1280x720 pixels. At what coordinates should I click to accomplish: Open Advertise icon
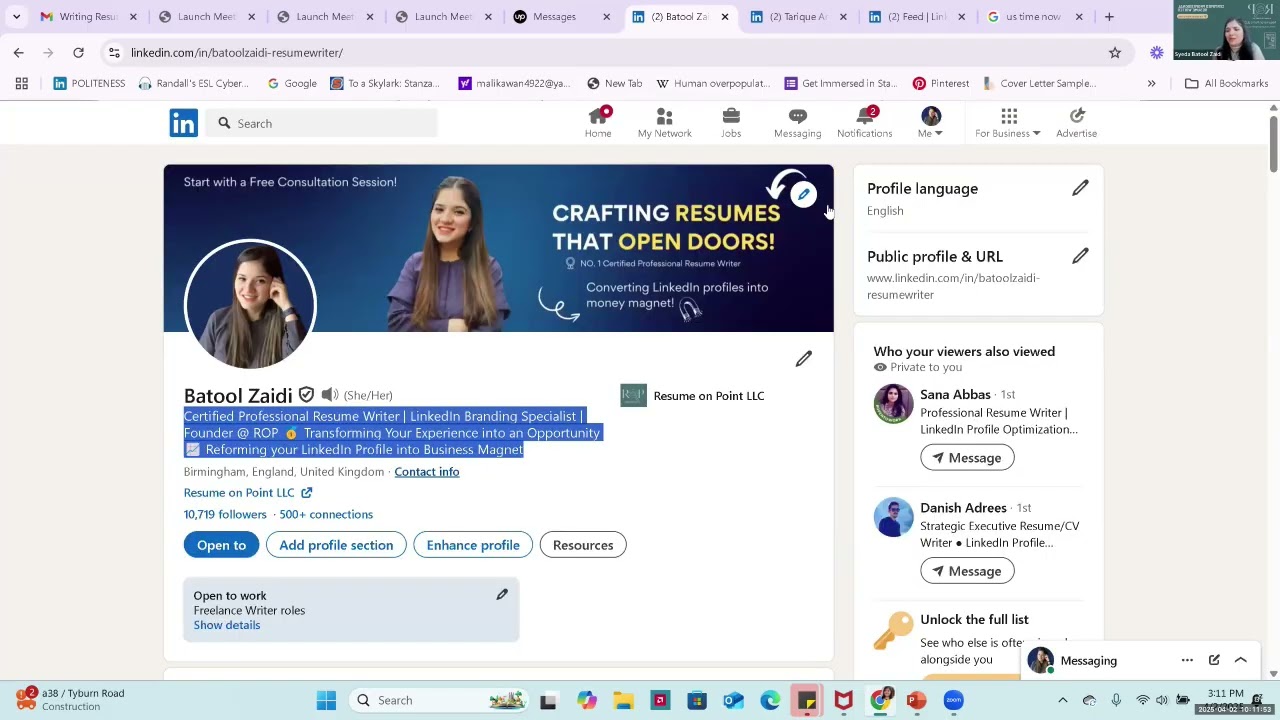tap(1076, 123)
